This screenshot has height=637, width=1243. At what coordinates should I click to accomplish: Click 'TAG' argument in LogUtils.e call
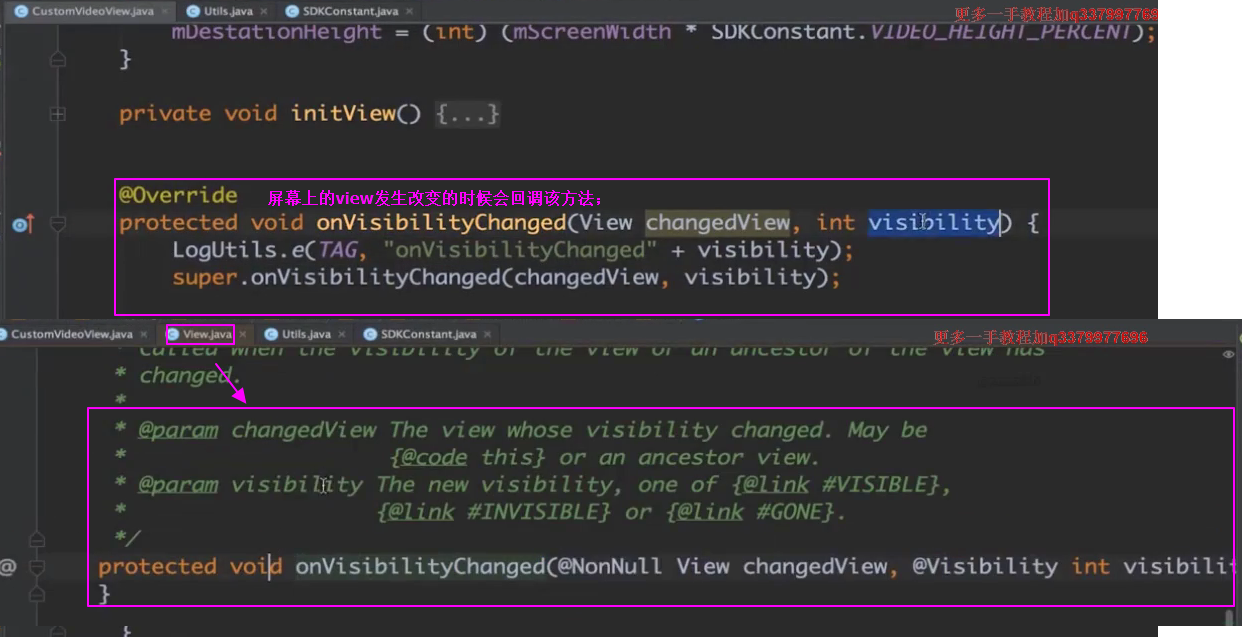tap(338, 250)
